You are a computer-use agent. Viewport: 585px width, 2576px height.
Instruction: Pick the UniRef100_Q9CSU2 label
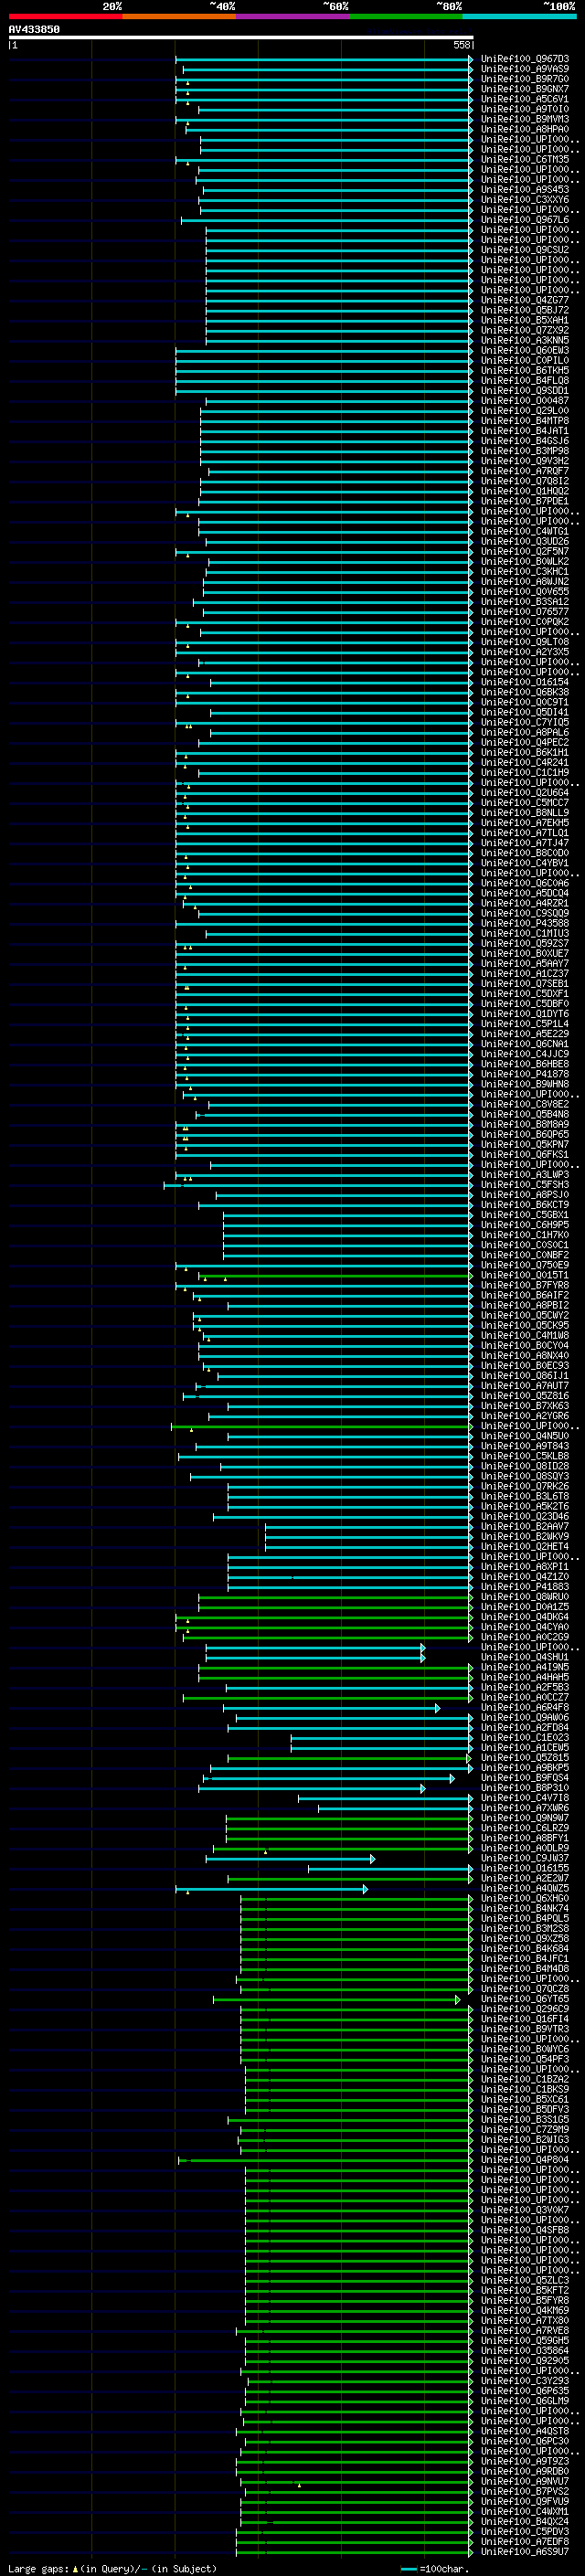coord(525,250)
